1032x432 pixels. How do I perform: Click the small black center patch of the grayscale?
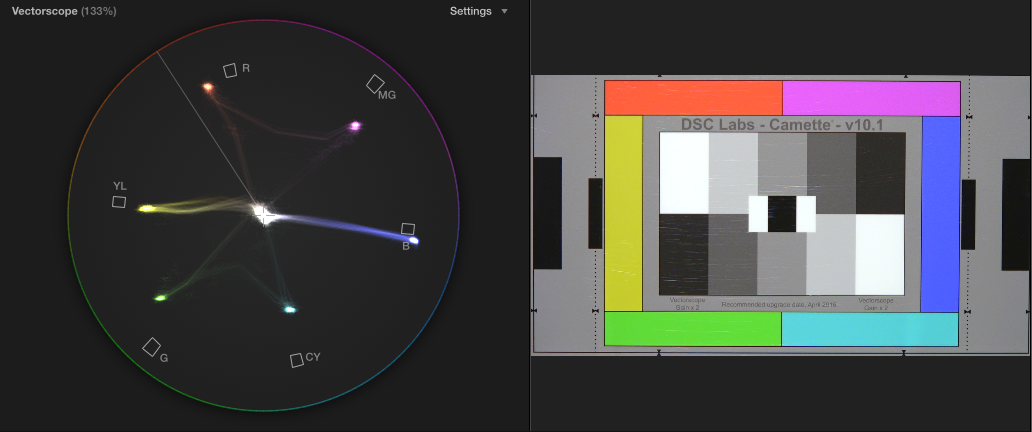coord(782,213)
